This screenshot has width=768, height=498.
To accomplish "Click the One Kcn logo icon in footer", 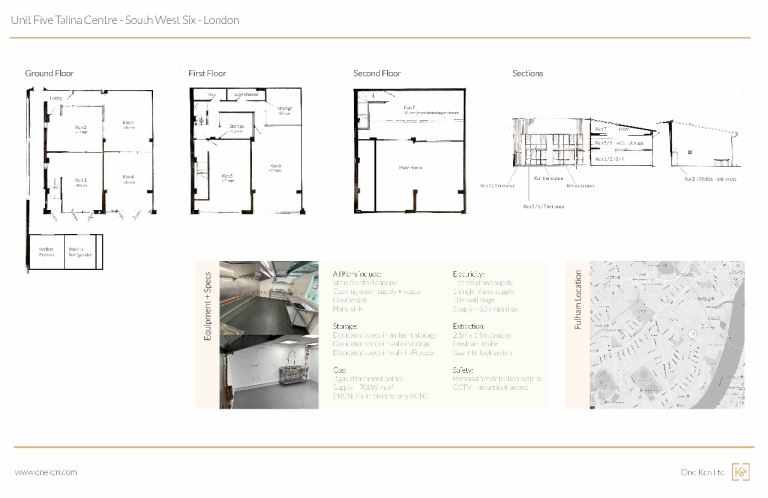I will (740, 472).
